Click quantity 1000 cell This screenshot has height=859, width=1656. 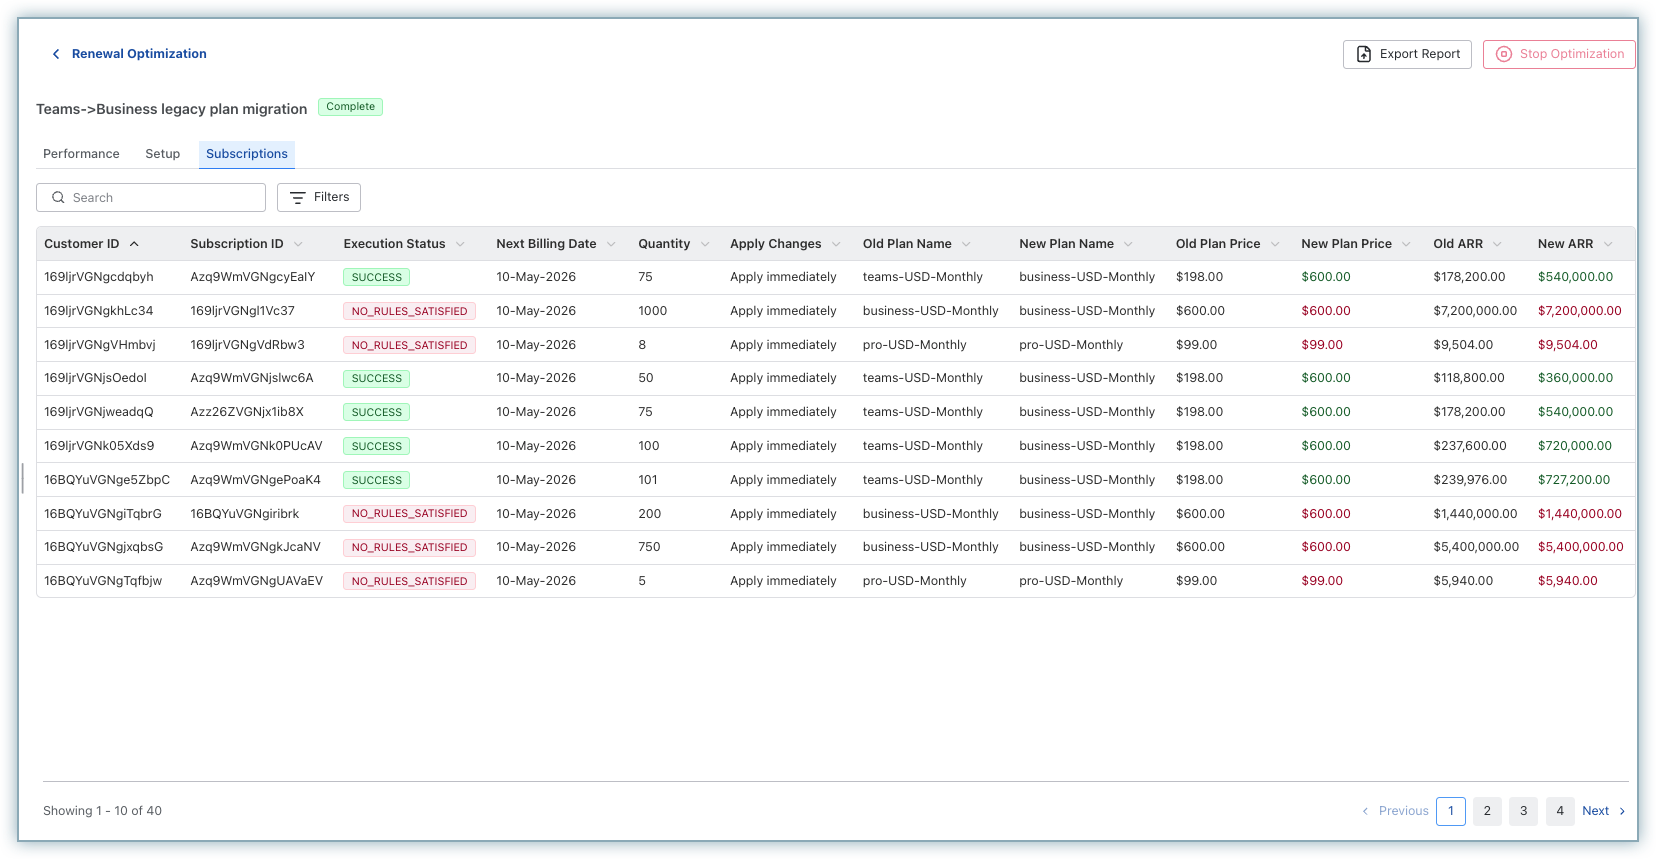pos(653,311)
